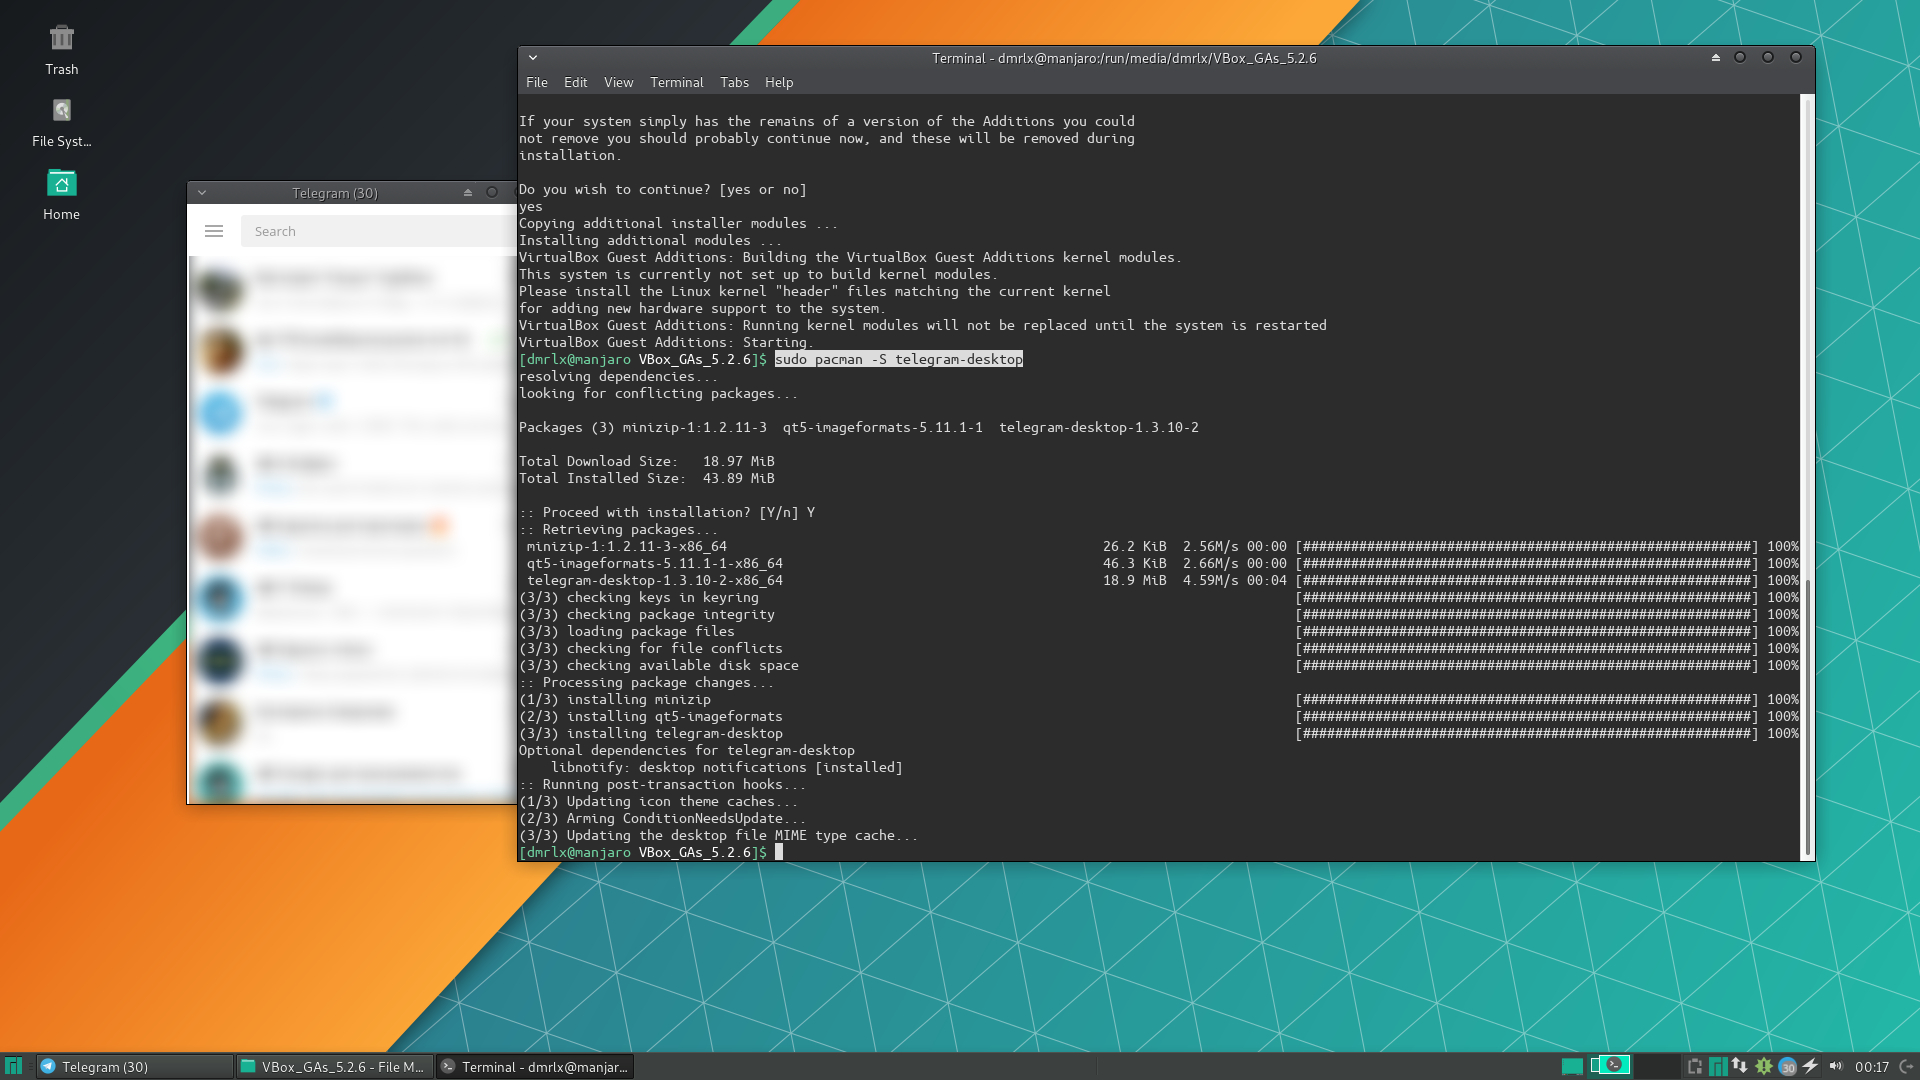The height and width of the screenshot is (1080, 1920).
Task: Switch to VBox_GAs_5.2.6 File Manager taskbar entry
Action: click(x=334, y=1067)
